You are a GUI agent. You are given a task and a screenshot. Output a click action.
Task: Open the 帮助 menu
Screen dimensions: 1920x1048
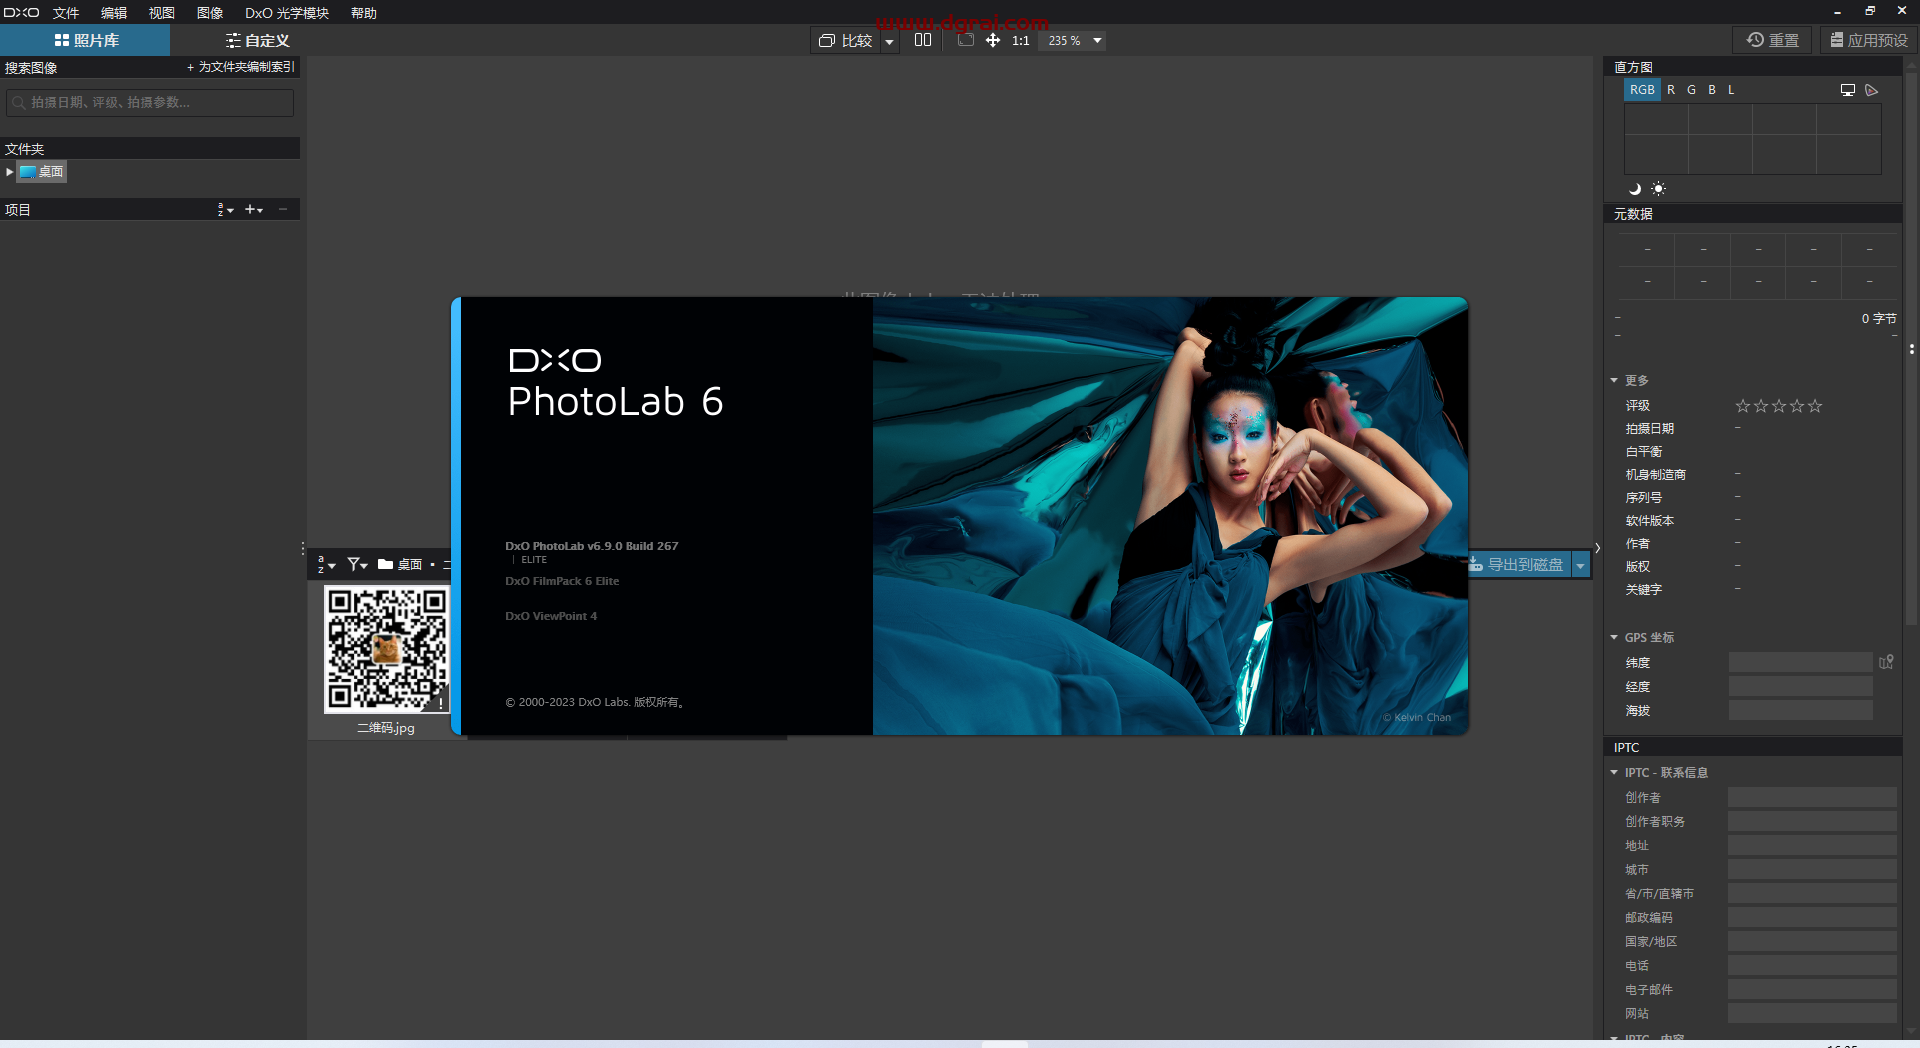coord(364,13)
